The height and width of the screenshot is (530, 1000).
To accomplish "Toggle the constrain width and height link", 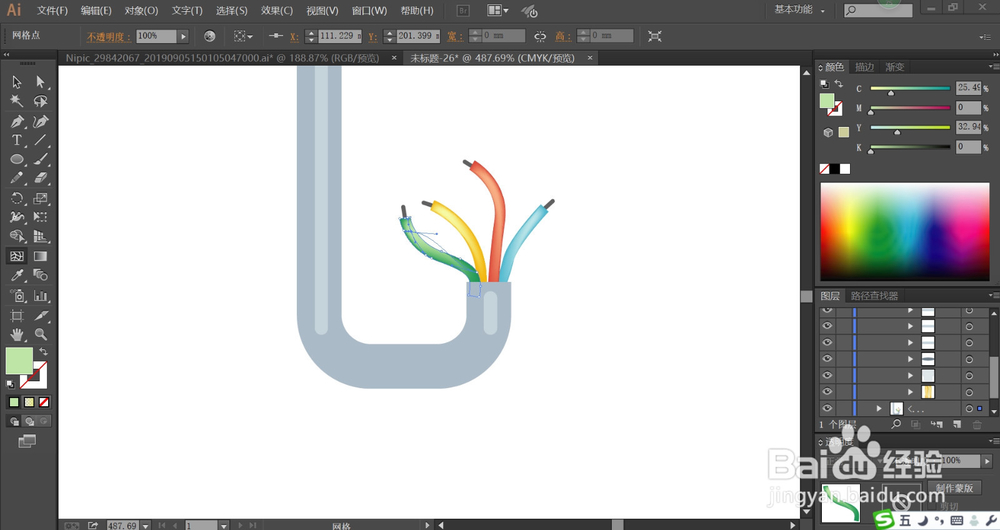I will pyautogui.click(x=540, y=36).
